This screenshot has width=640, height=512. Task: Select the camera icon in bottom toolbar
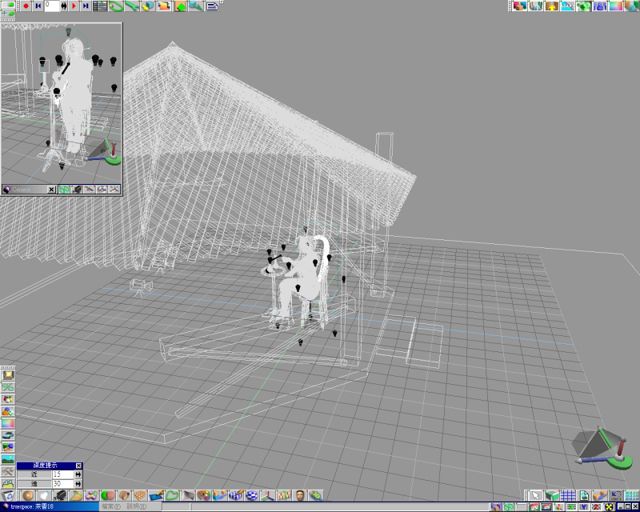(x=61, y=495)
